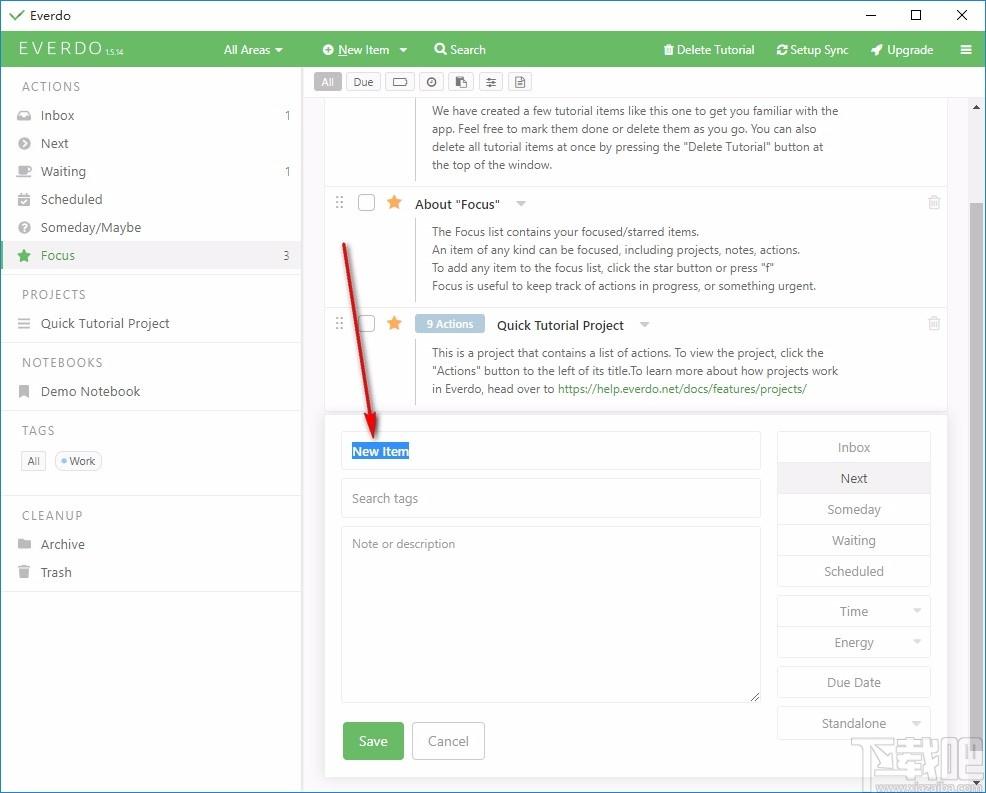The width and height of the screenshot is (986, 793).
Task: Click the notes filter icon in toolbar
Action: (x=519, y=82)
